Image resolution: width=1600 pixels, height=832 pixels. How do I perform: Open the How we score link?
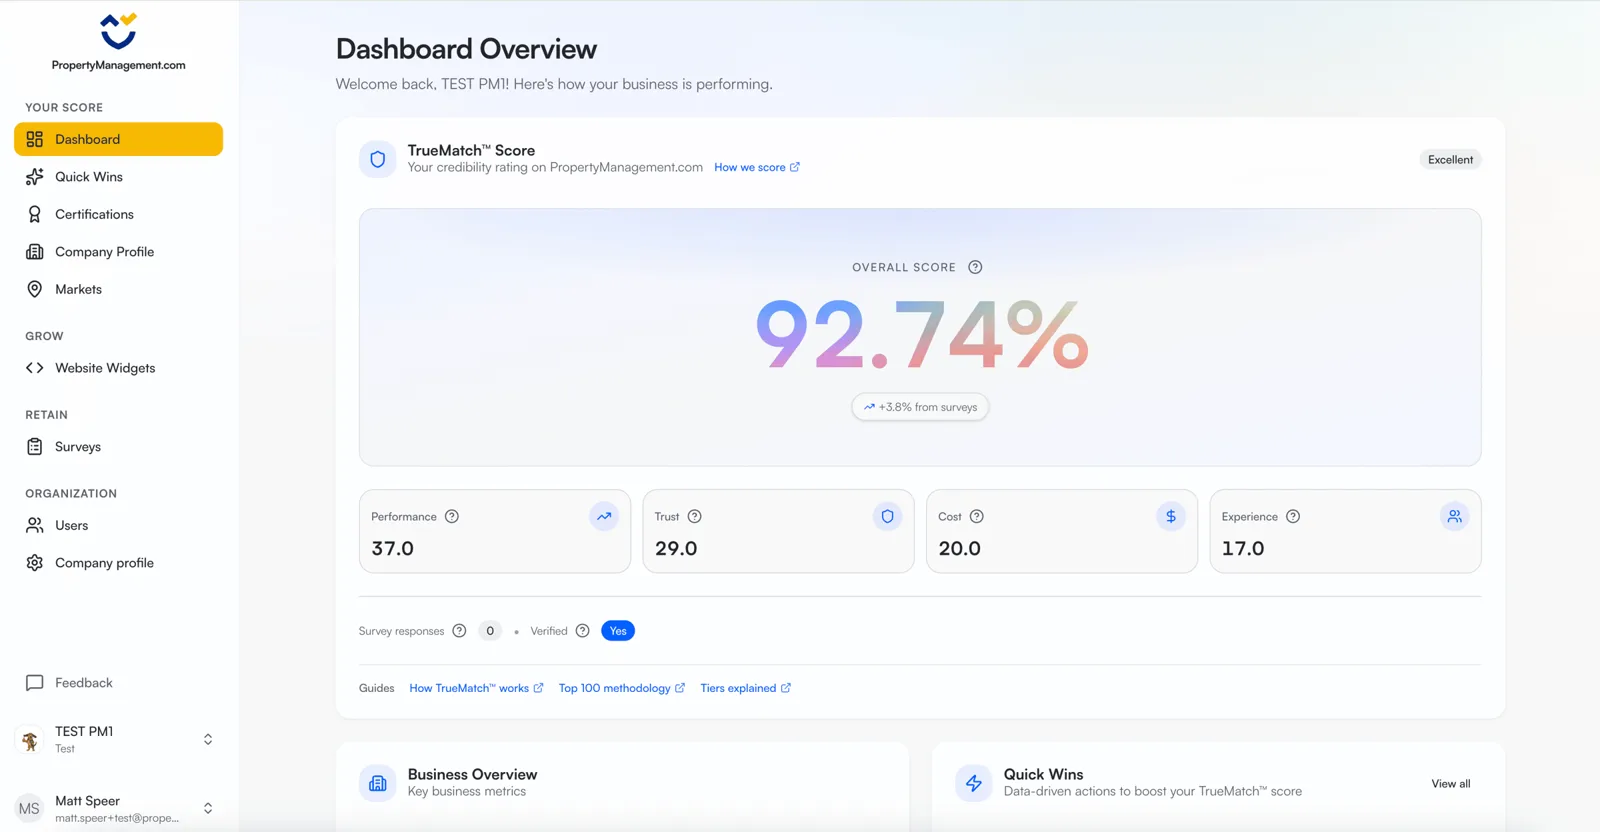[x=757, y=167]
